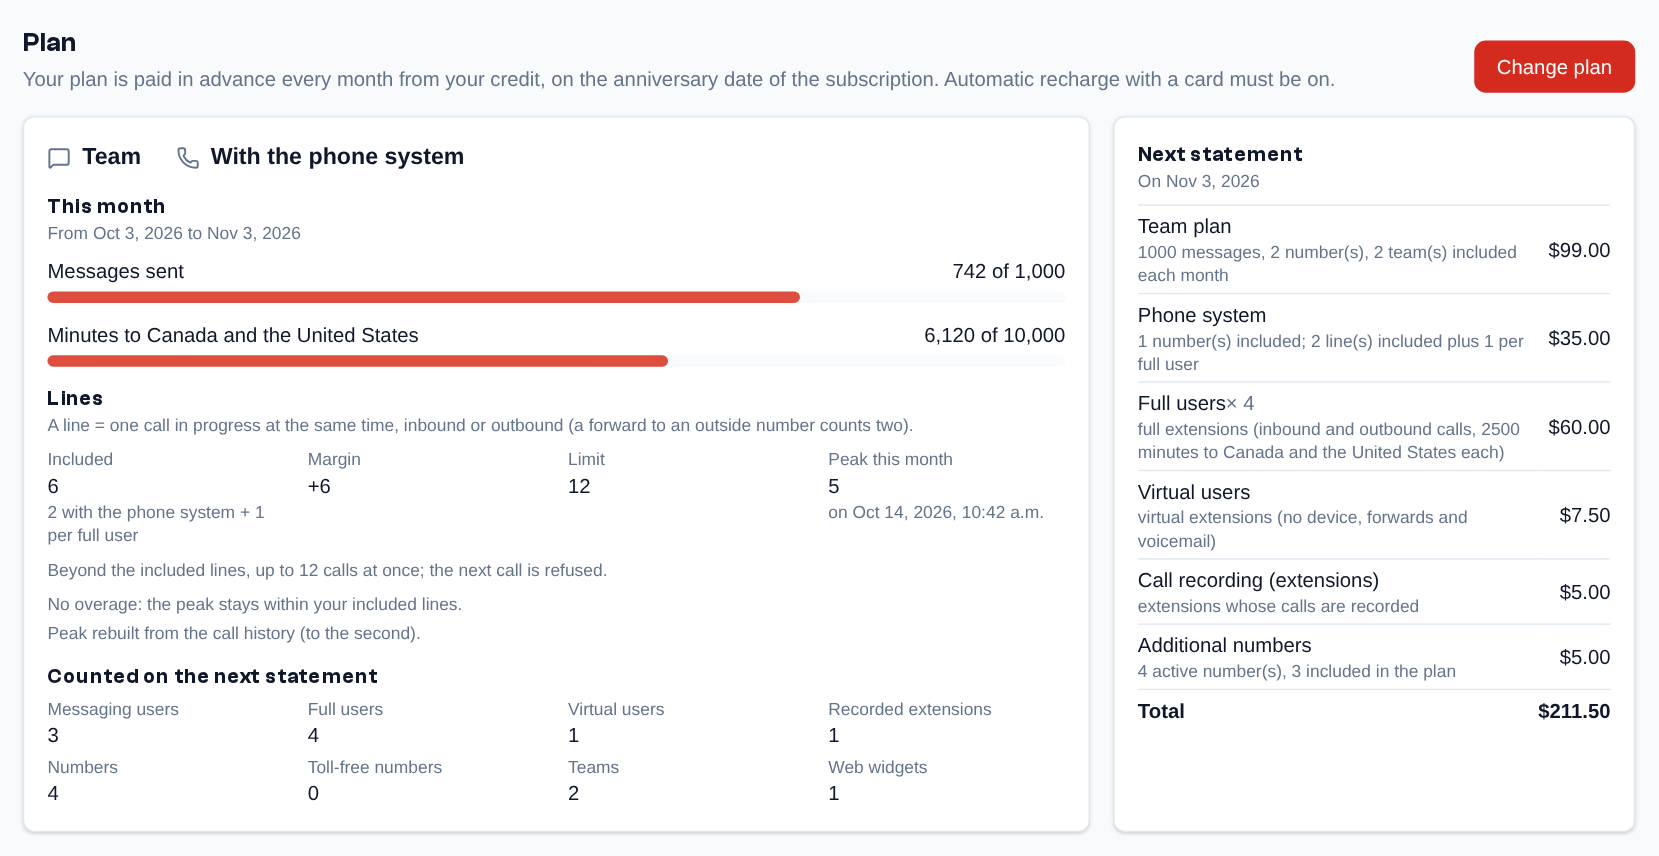
Task: Click 'Peak rebuilt from the call history' note
Action: point(234,633)
